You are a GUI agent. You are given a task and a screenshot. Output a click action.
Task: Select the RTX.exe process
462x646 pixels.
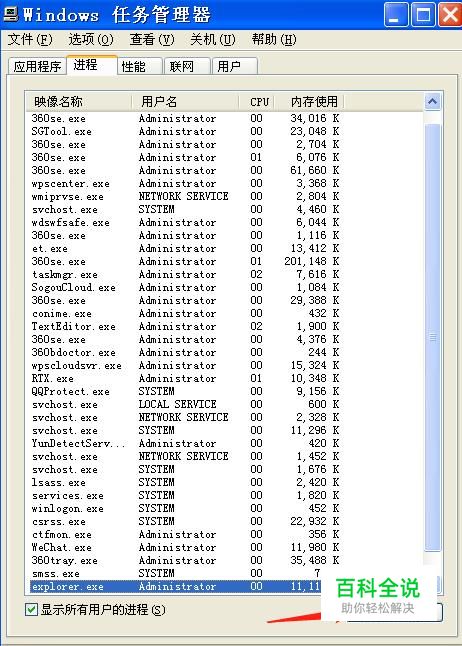point(185,379)
